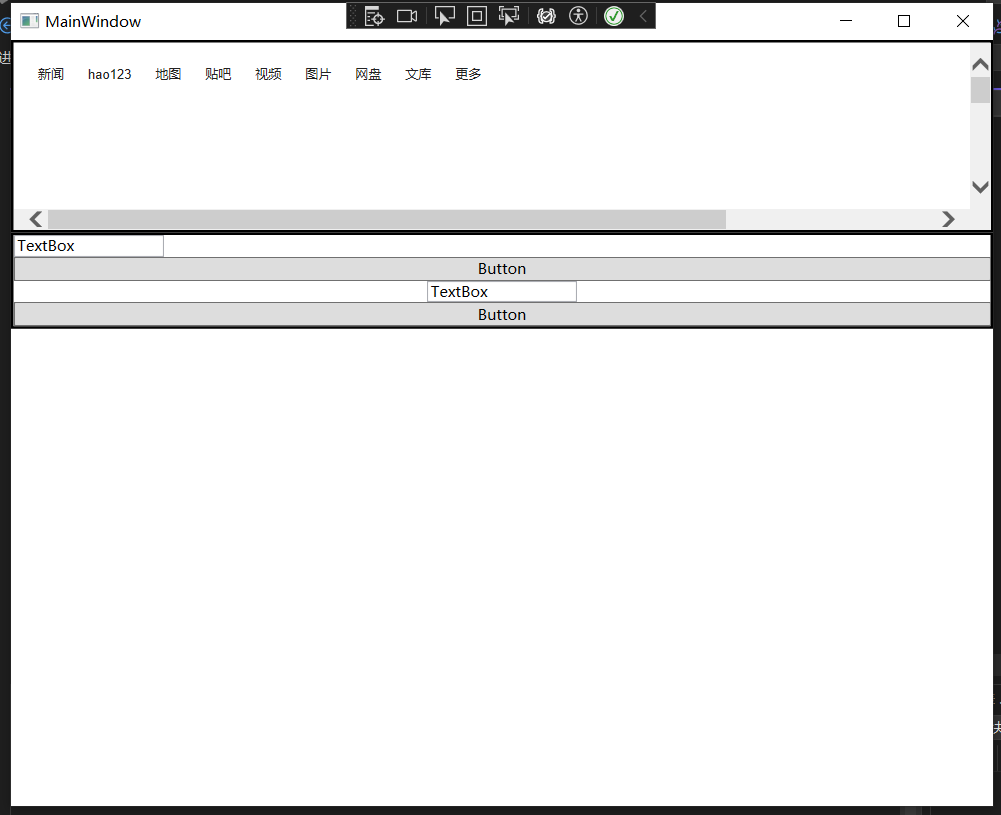Open the 地图 link
1001x815 pixels.
tap(168, 74)
